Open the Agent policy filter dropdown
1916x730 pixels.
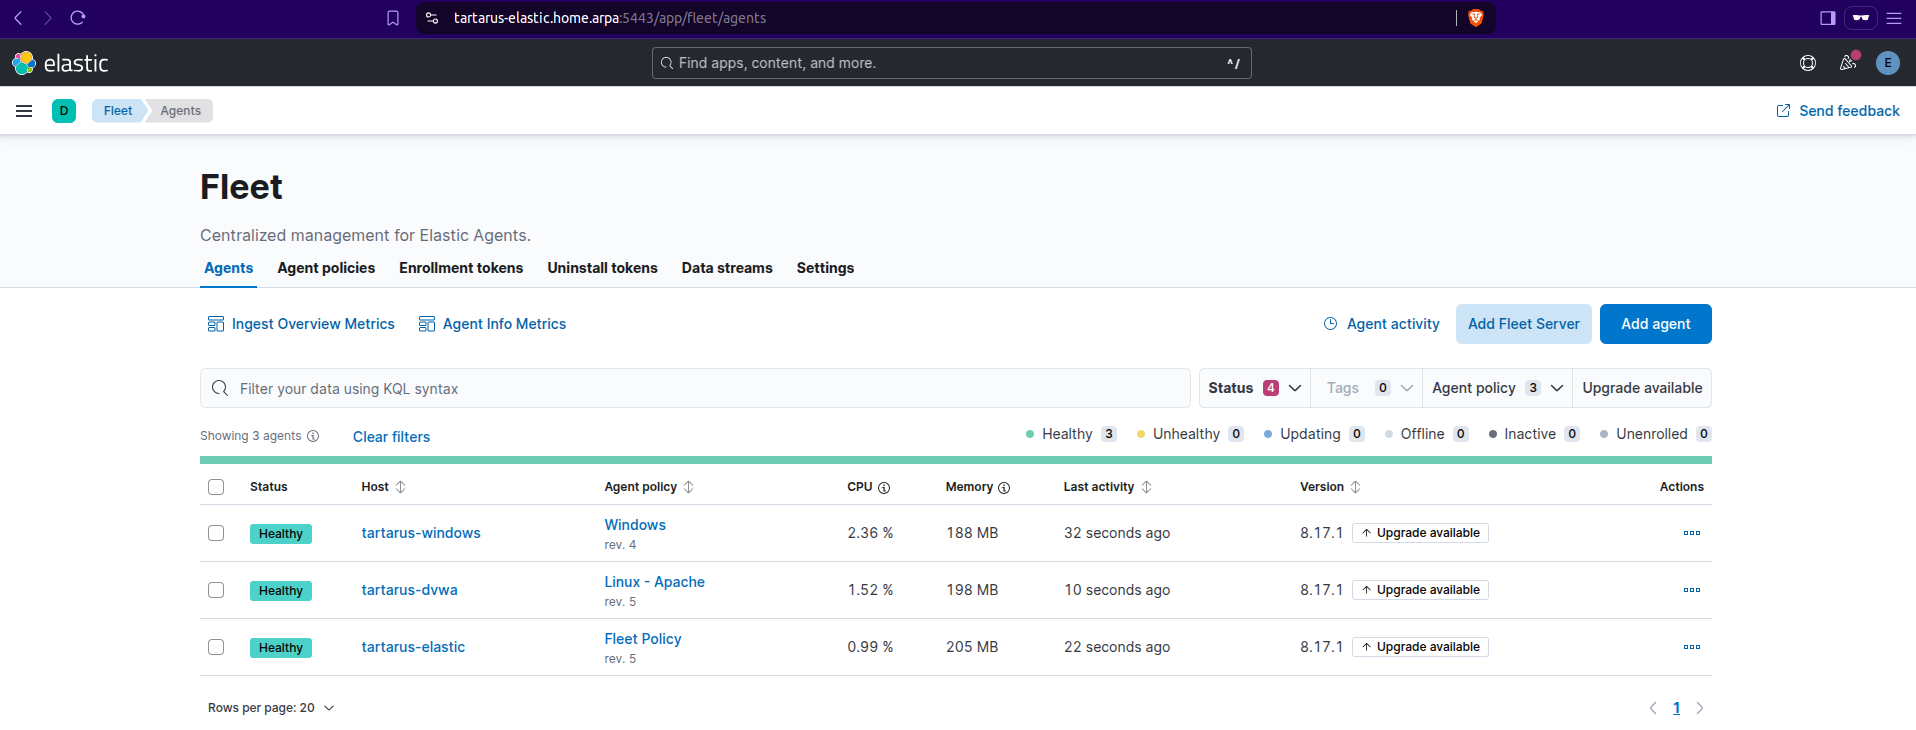(1496, 388)
